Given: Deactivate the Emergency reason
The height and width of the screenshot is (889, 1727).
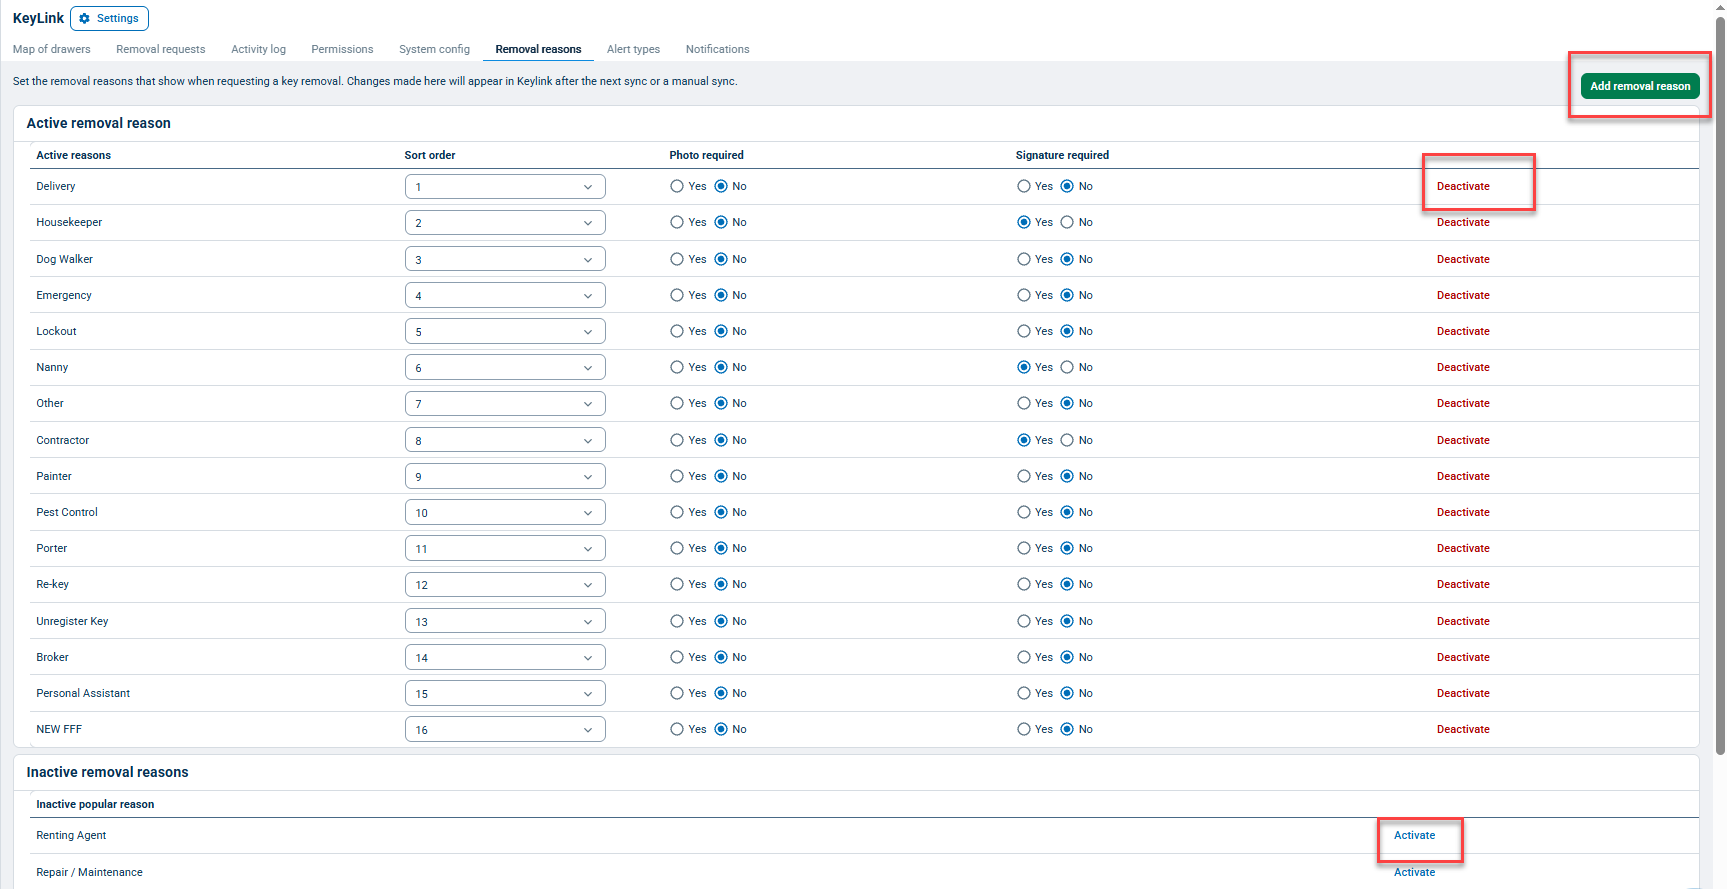Looking at the screenshot, I should [1463, 295].
